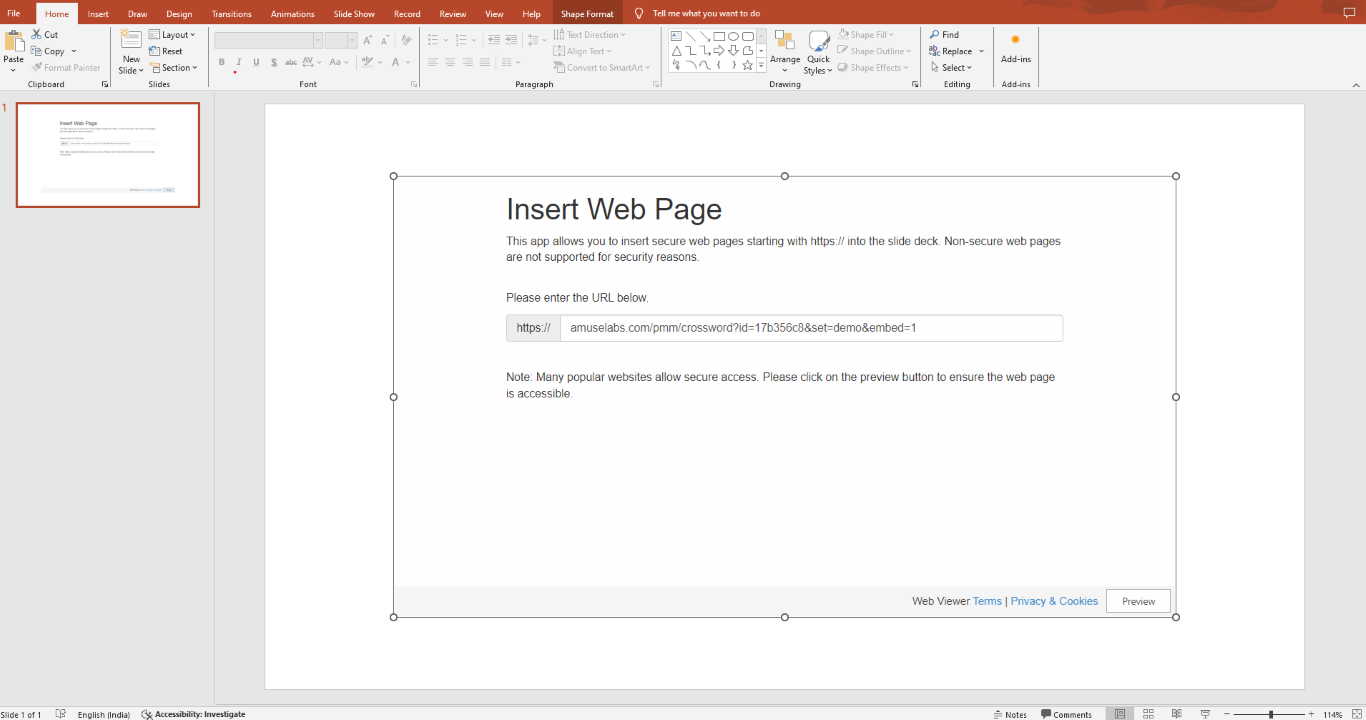Click the Find command

pyautogui.click(x=944, y=34)
